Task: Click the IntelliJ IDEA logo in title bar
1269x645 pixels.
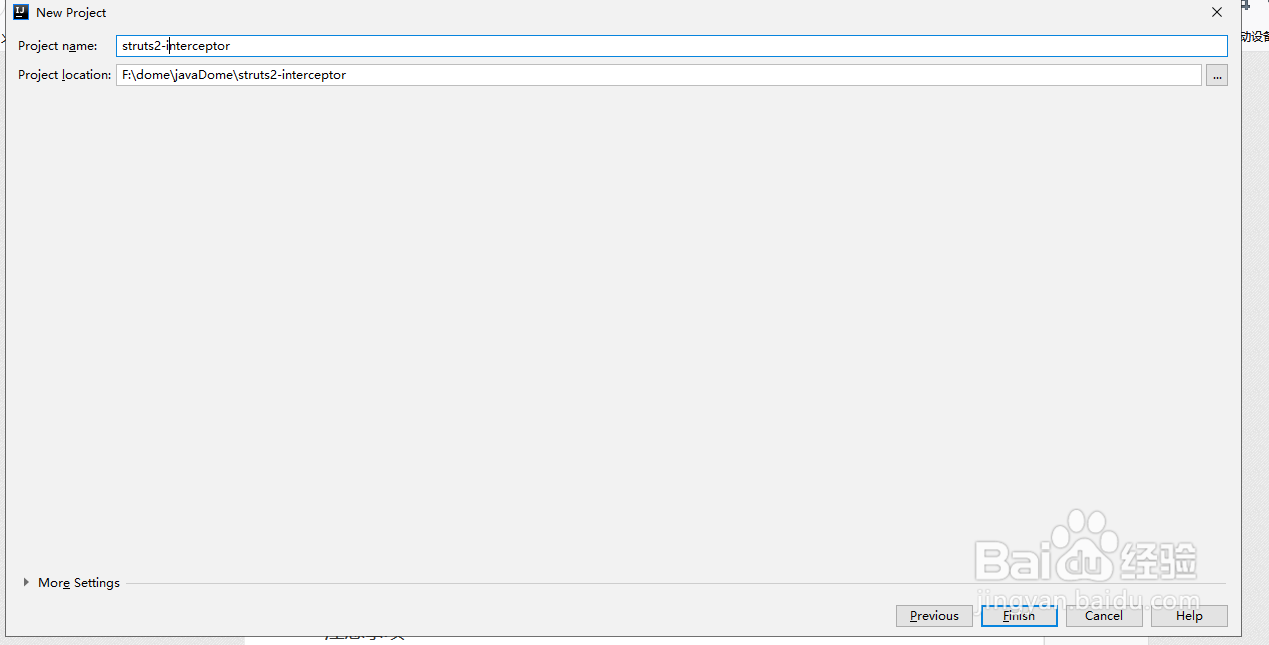Action: (20, 12)
